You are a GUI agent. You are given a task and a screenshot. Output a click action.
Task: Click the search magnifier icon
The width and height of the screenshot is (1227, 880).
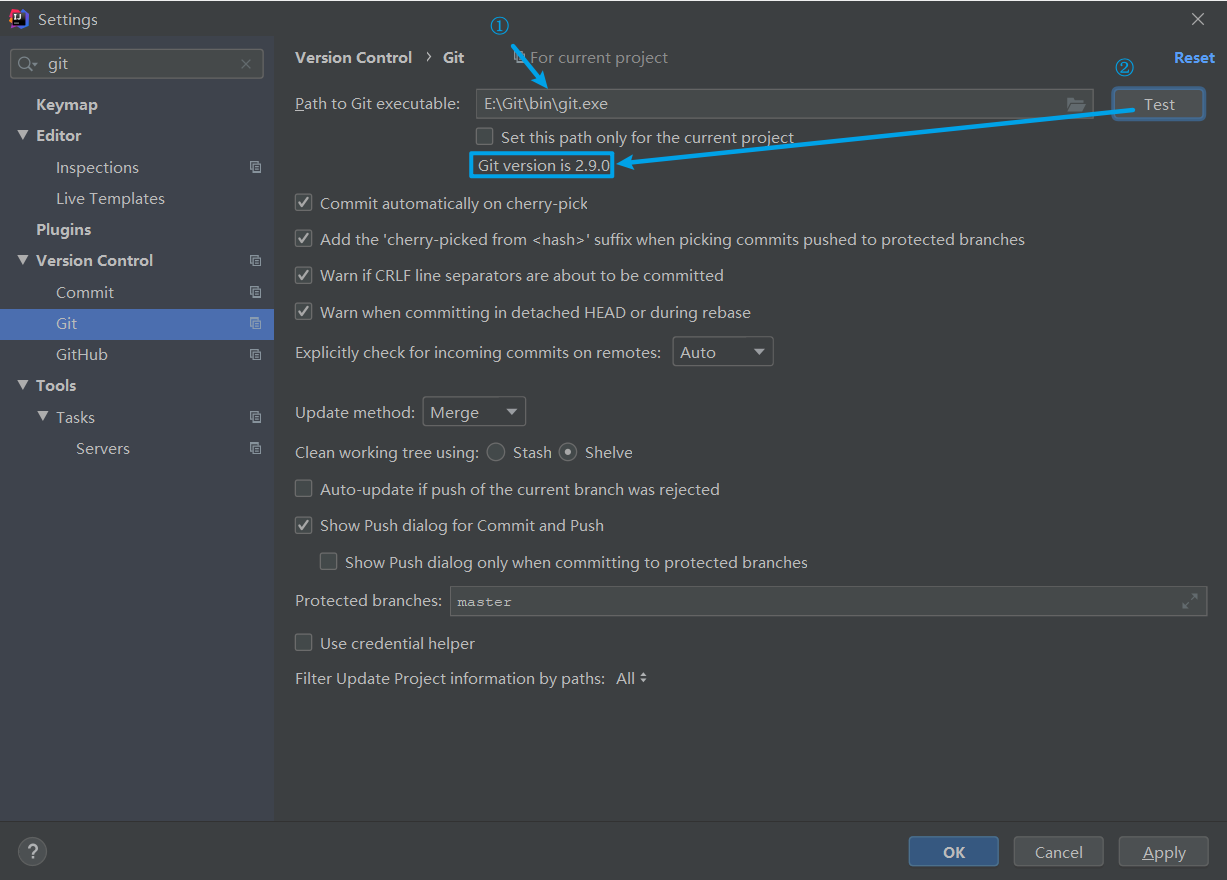(25, 64)
